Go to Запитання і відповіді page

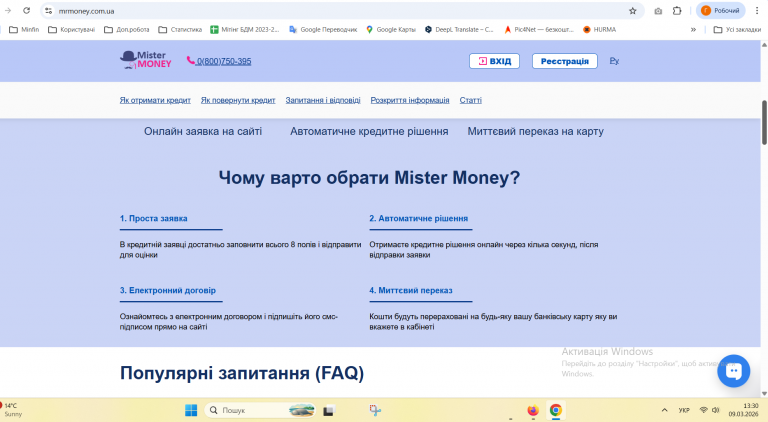[323, 100]
